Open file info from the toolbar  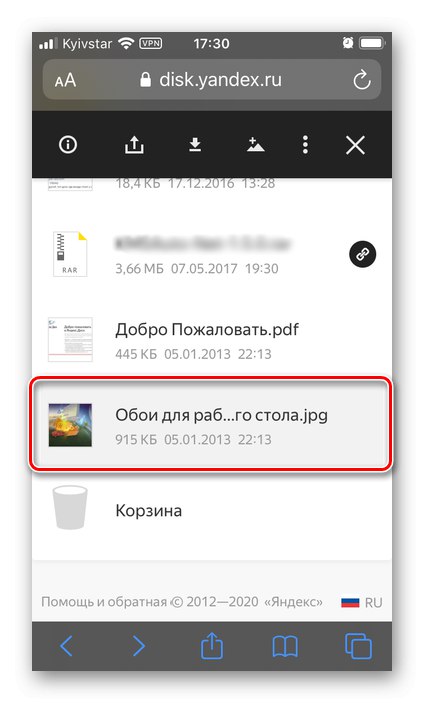coord(68,145)
